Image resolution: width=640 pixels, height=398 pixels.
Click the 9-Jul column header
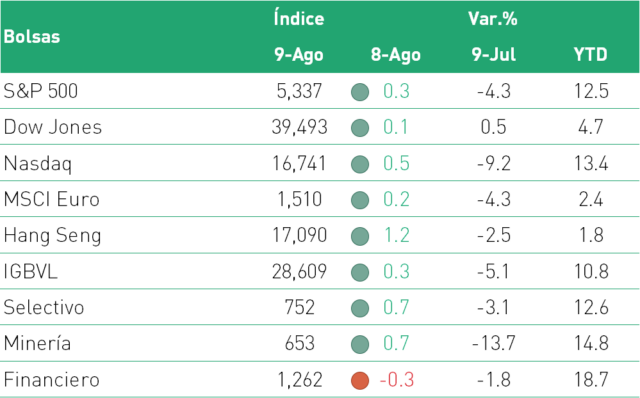(493, 54)
